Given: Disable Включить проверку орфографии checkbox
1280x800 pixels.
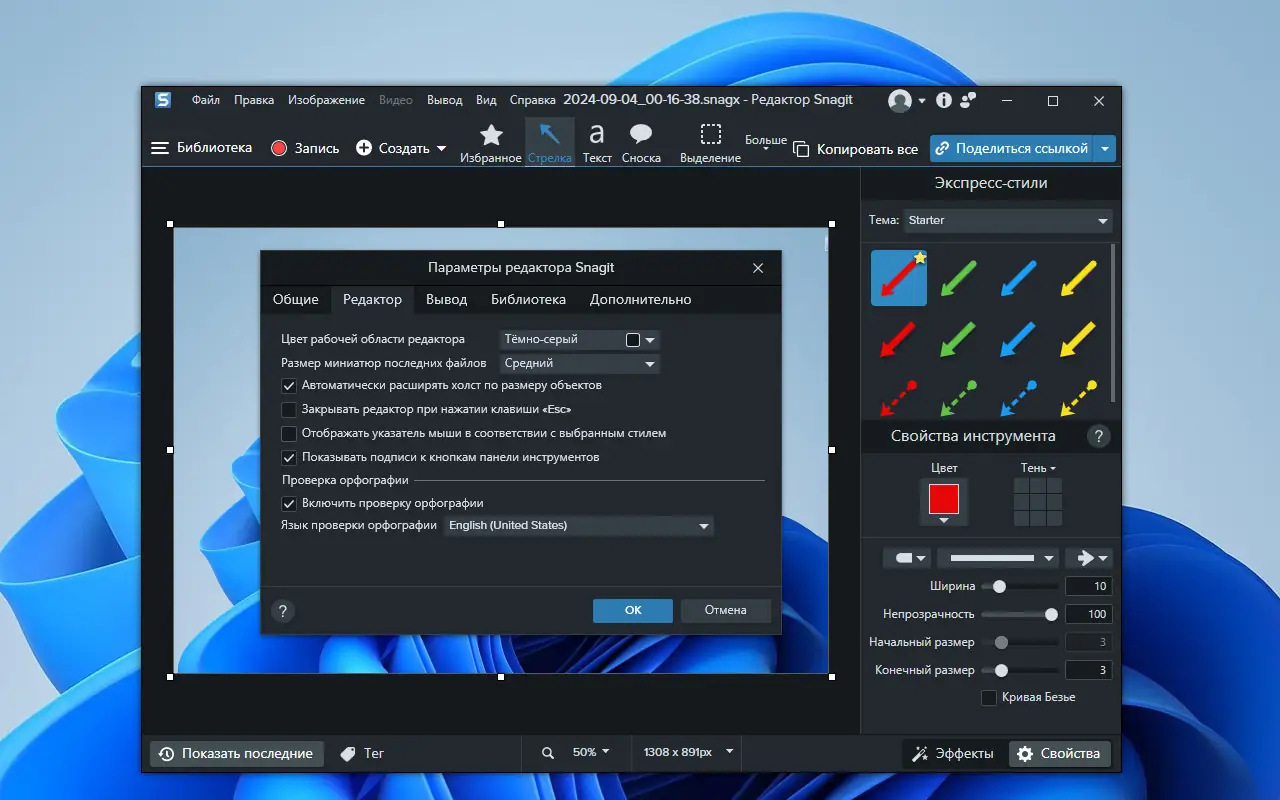Looking at the screenshot, I should (x=289, y=503).
